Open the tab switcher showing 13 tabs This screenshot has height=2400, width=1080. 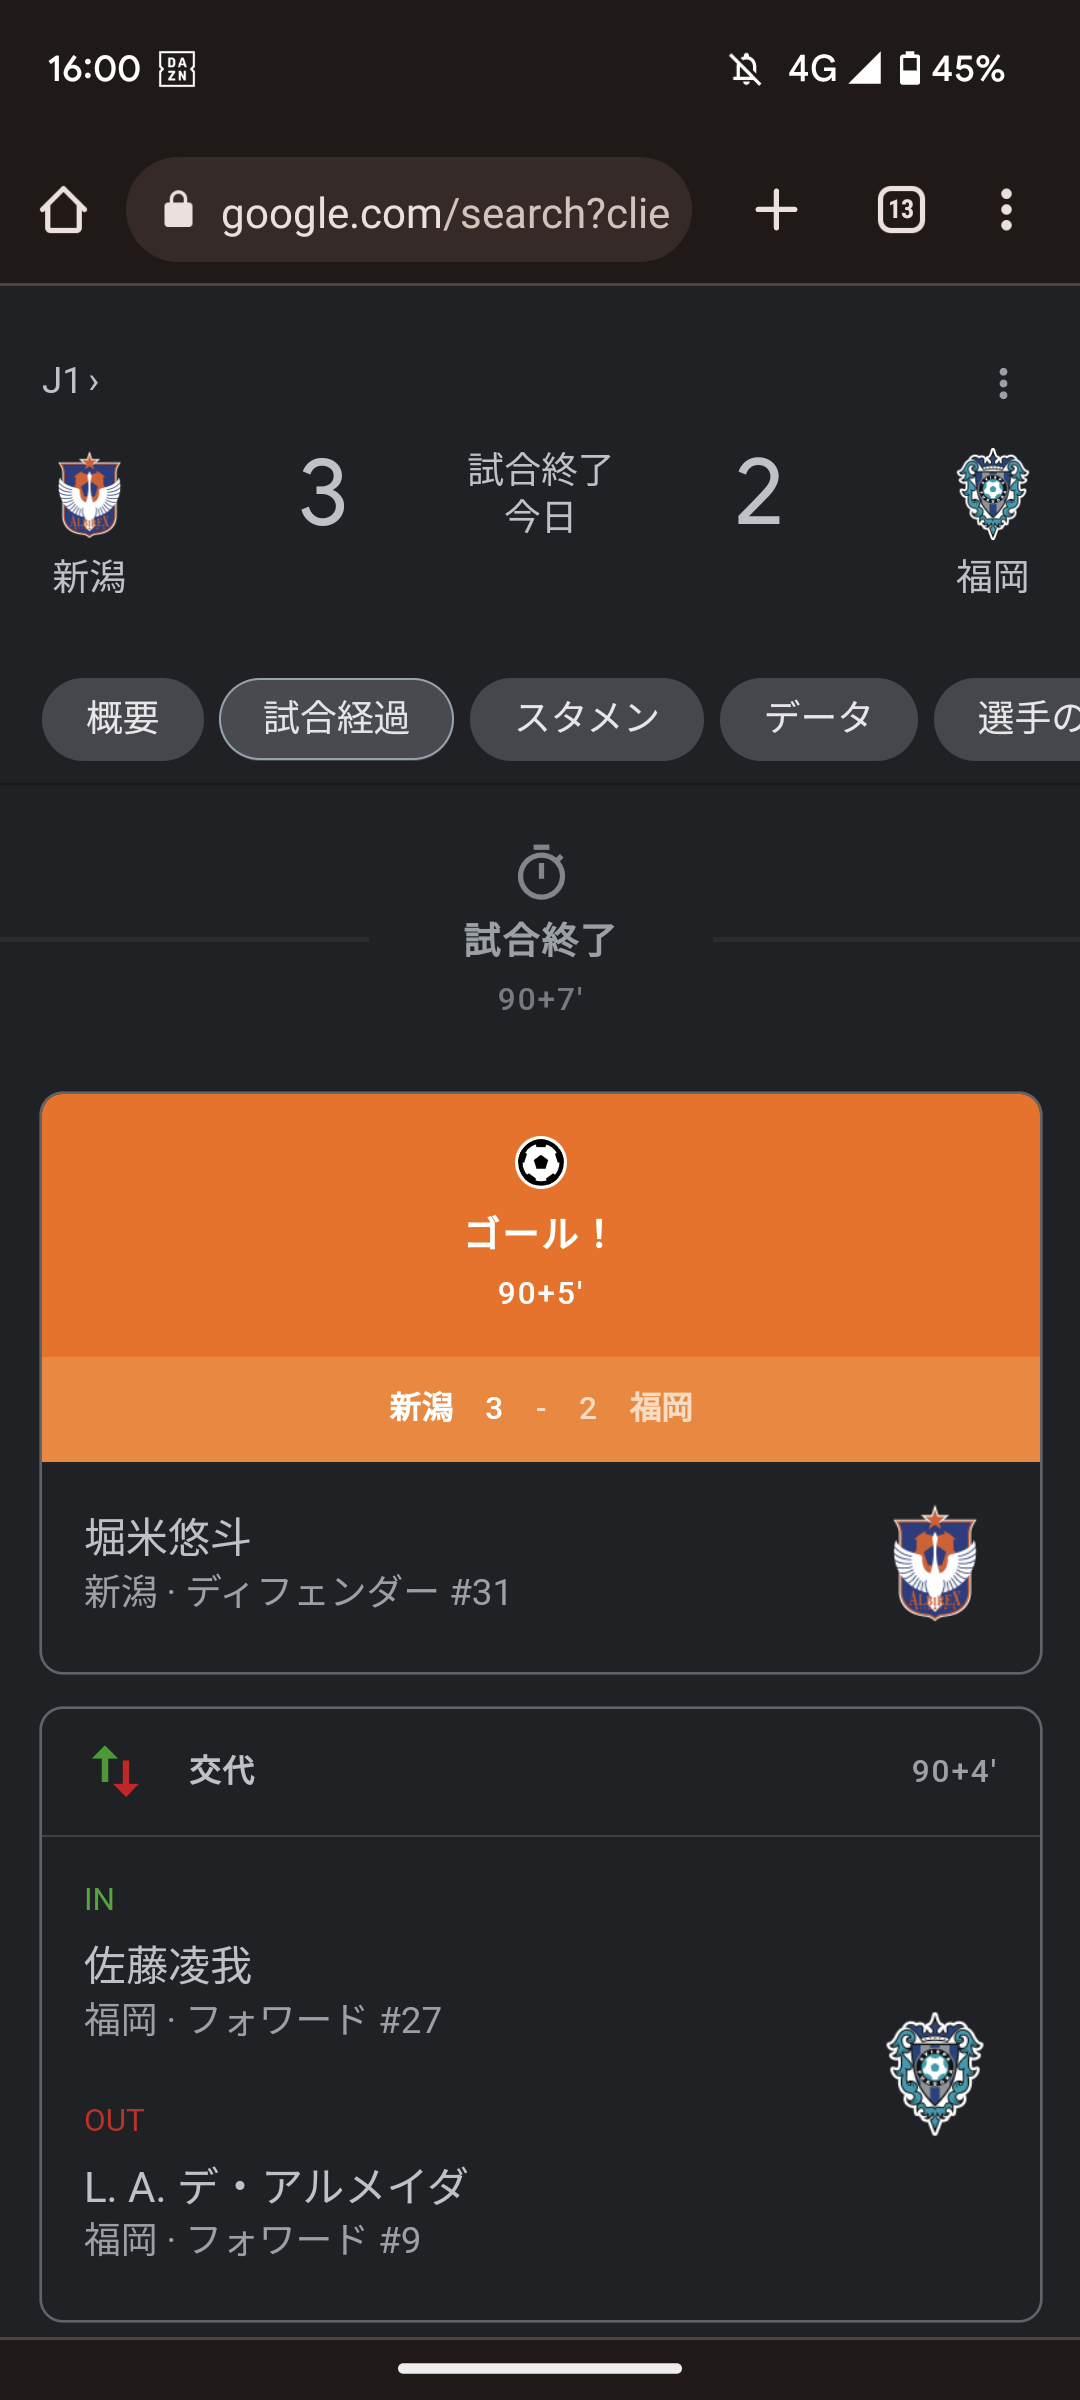pos(901,211)
